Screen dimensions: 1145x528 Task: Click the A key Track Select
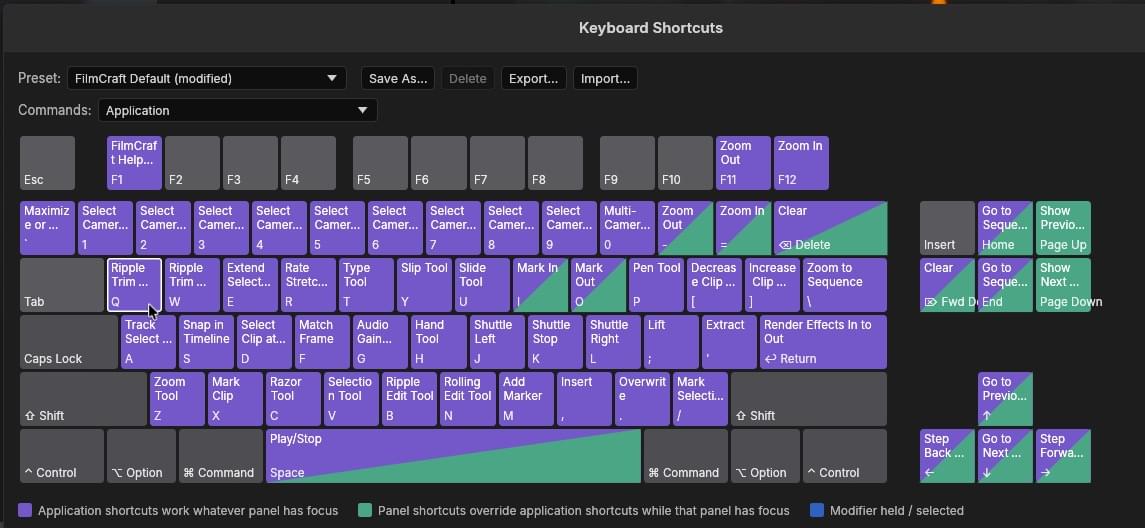(148, 342)
